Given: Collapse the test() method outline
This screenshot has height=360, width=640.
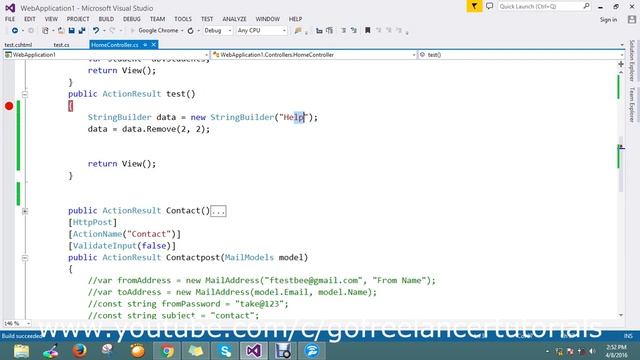Looking at the screenshot, I should point(25,94).
